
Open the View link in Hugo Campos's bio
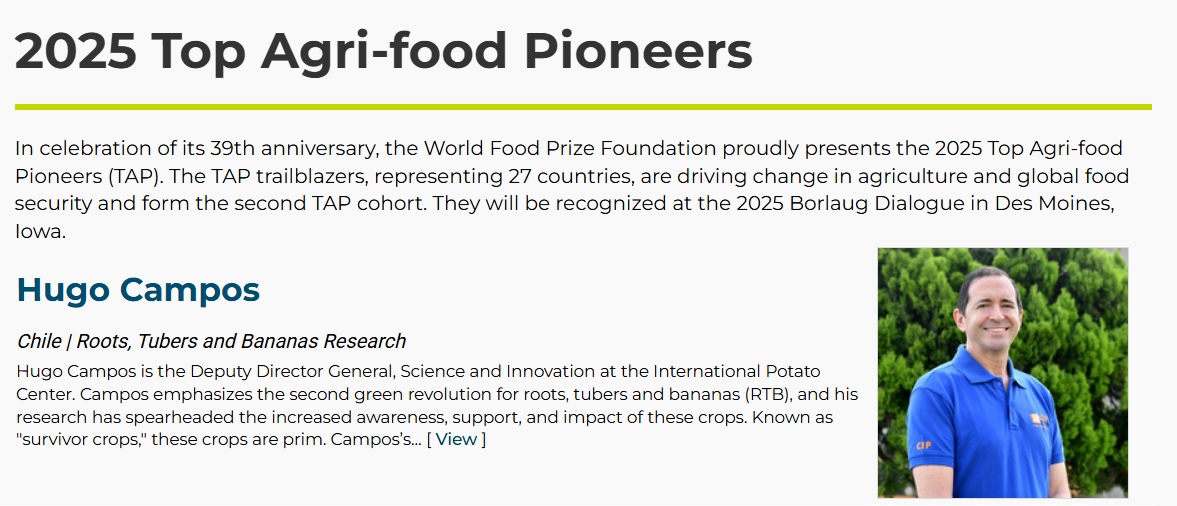pyautogui.click(x=456, y=439)
